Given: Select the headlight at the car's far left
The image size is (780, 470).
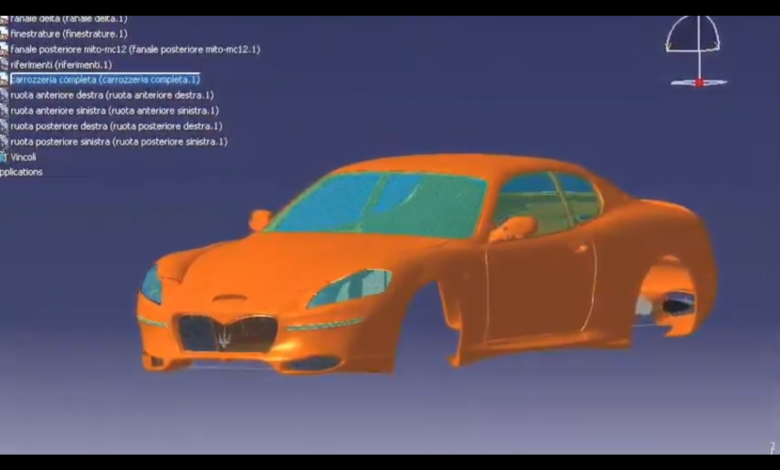Looking at the screenshot, I should pos(152,284).
